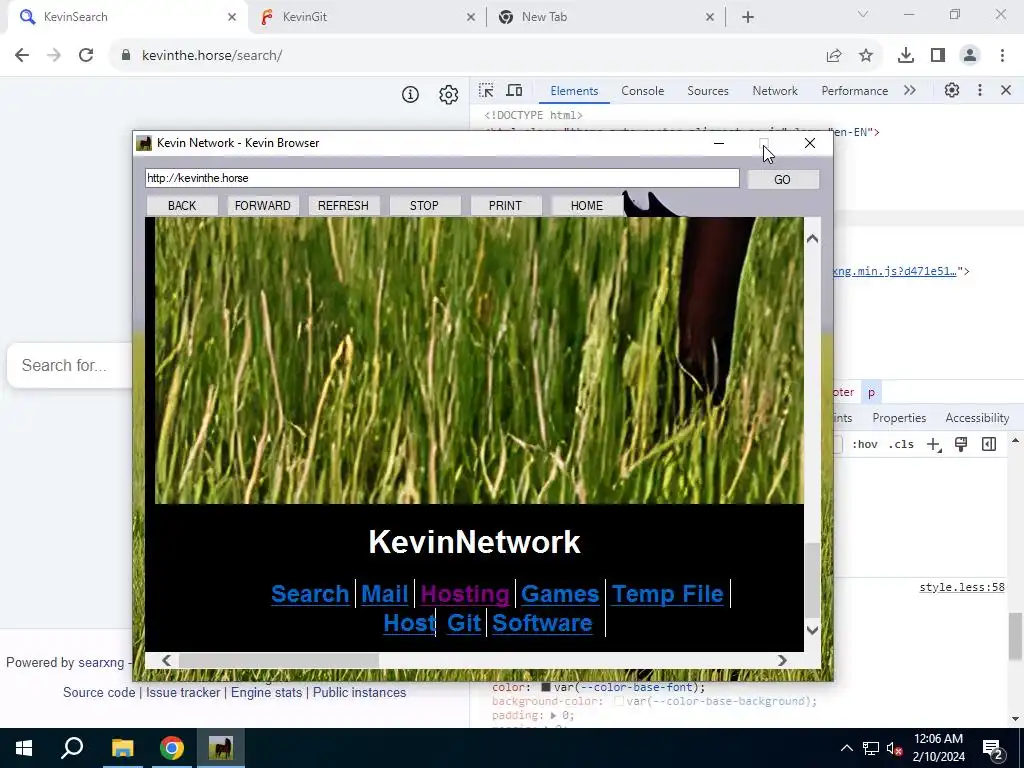Click scroll-down arrow in Kevin Browser page

[x=812, y=630]
